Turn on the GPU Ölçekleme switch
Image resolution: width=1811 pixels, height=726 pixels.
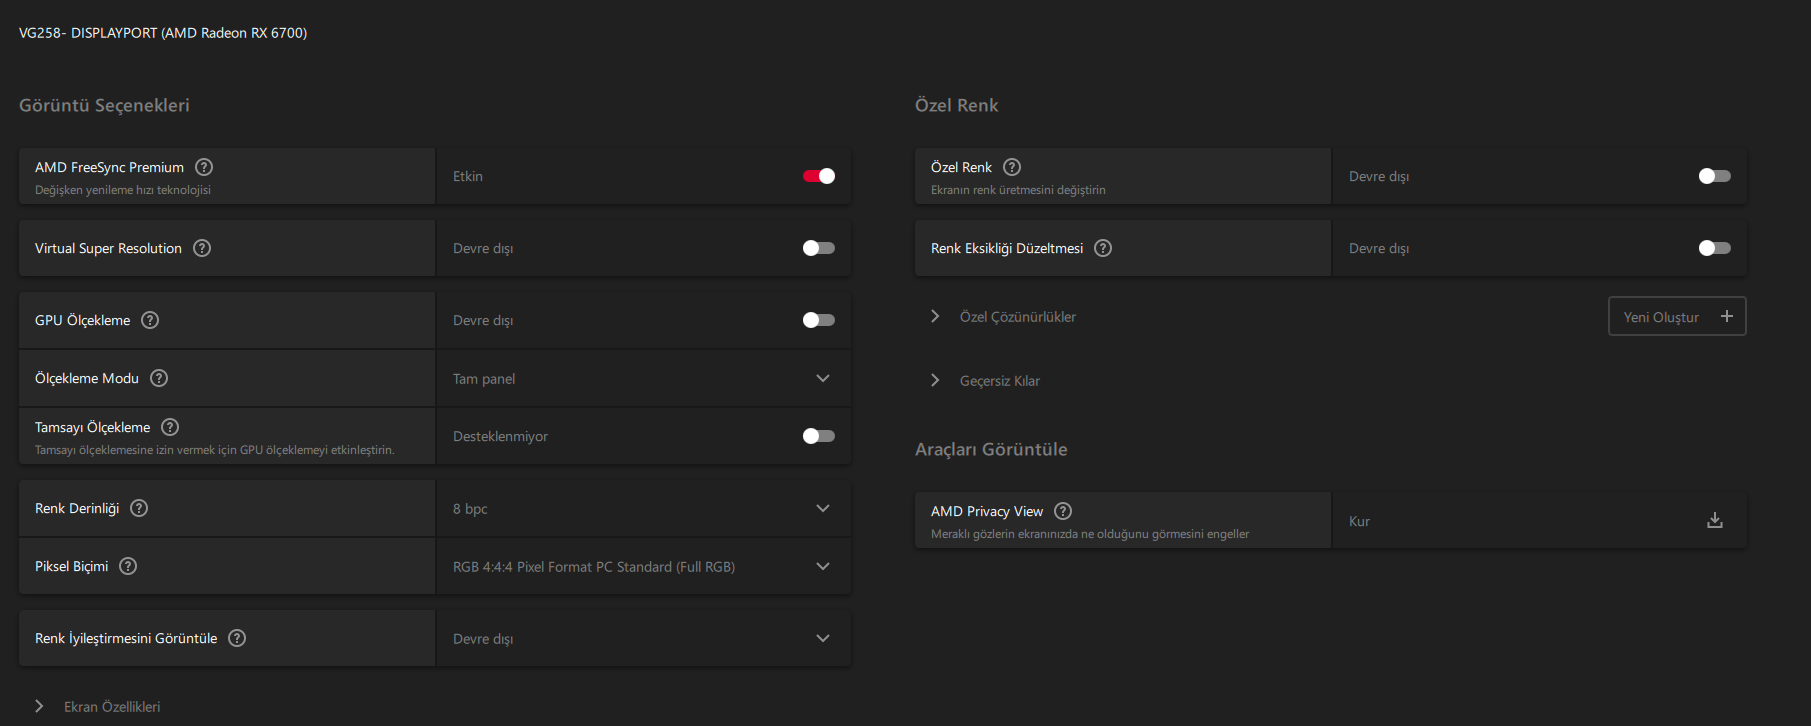click(x=818, y=320)
